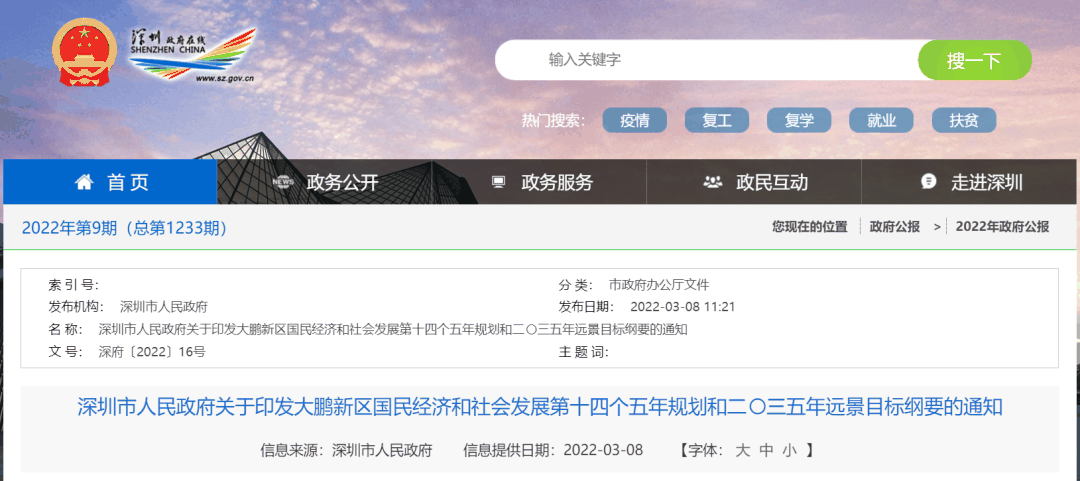The width and height of the screenshot is (1080, 481).
Task: Click the monitor icon beside 政务服务
Action: [x=499, y=182]
